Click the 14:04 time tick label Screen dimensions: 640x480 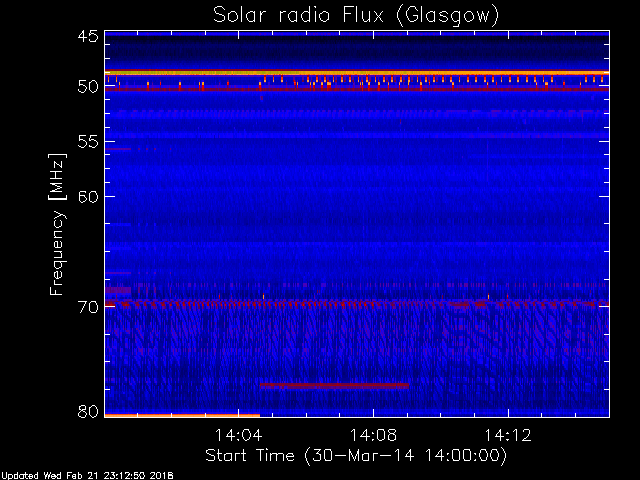[x=238, y=435]
